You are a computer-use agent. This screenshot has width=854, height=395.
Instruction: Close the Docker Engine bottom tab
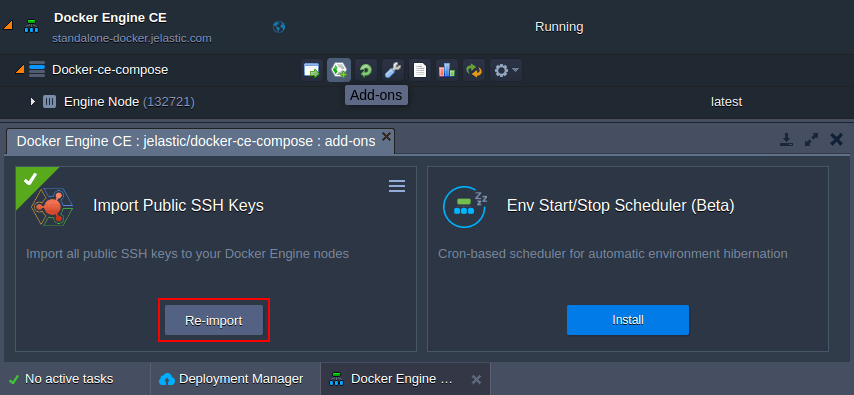[476, 379]
